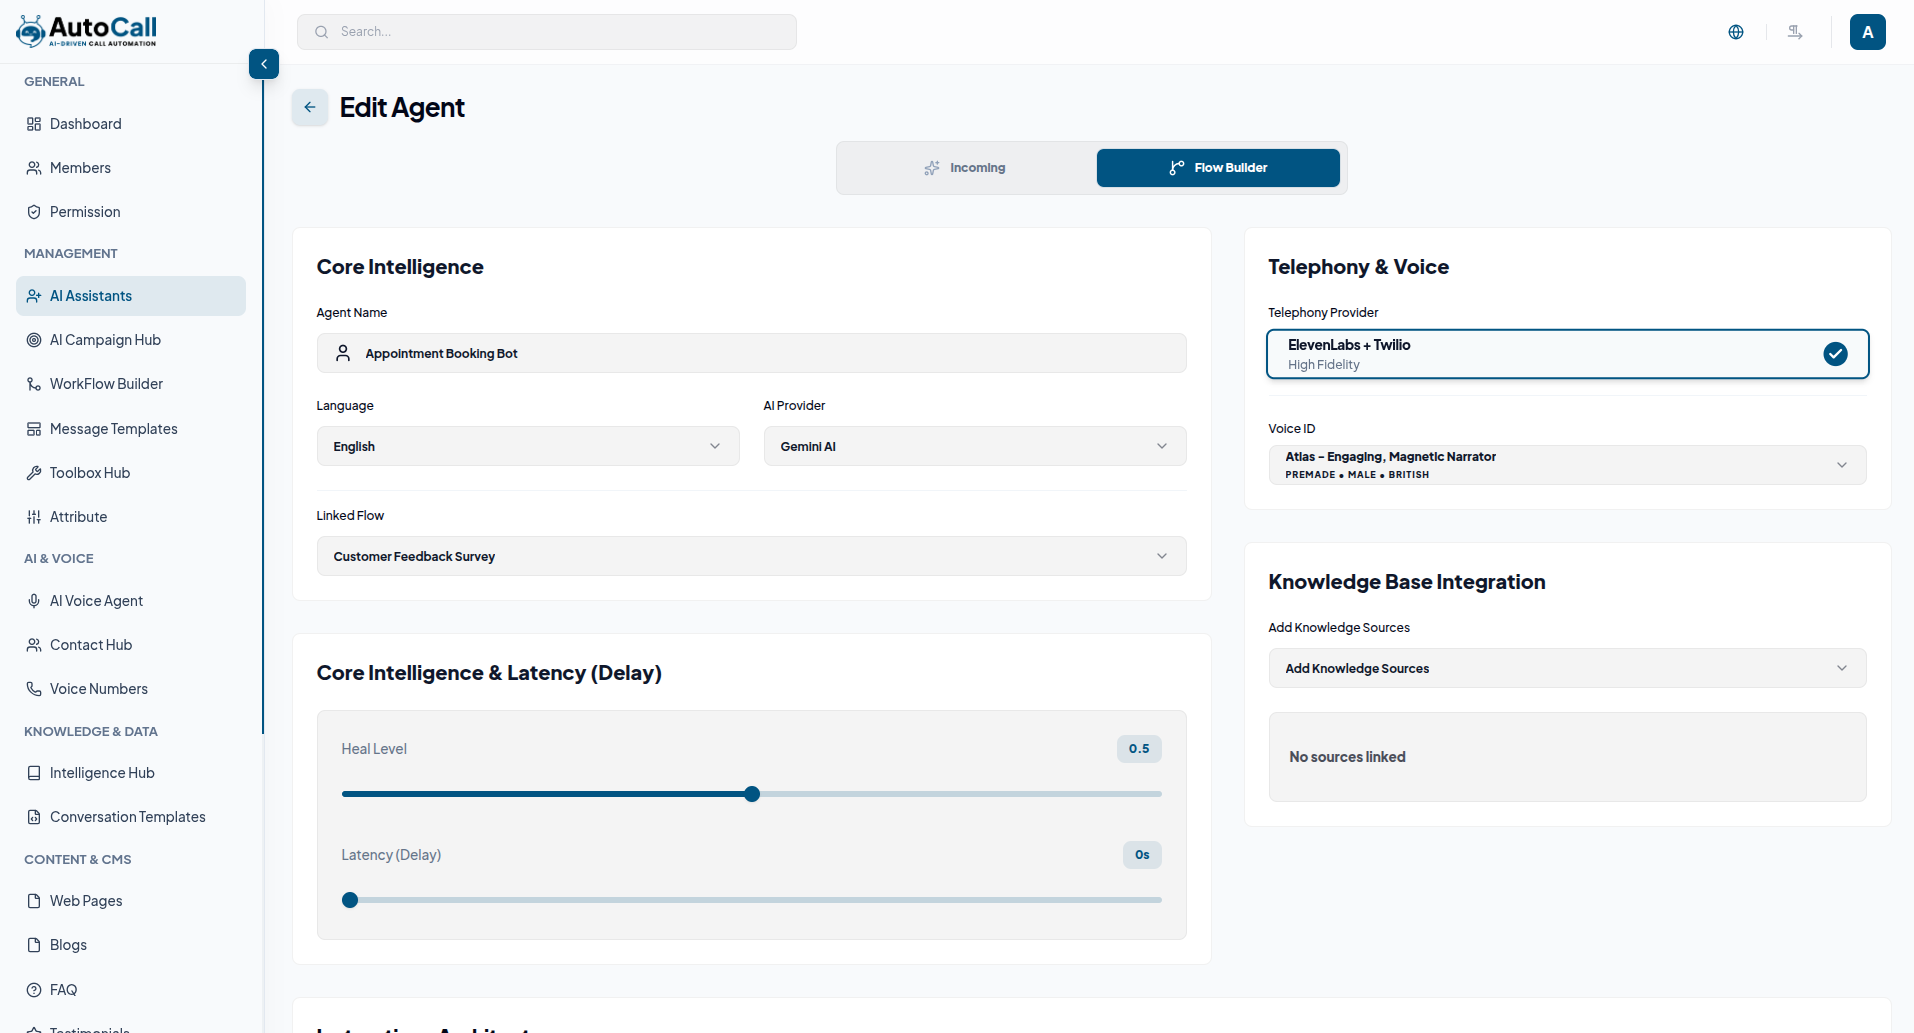Image resolution: width=1914 pixels, height=1033 pixels.
Task: Click the Agent Name input field
Action: click(752, 353)
